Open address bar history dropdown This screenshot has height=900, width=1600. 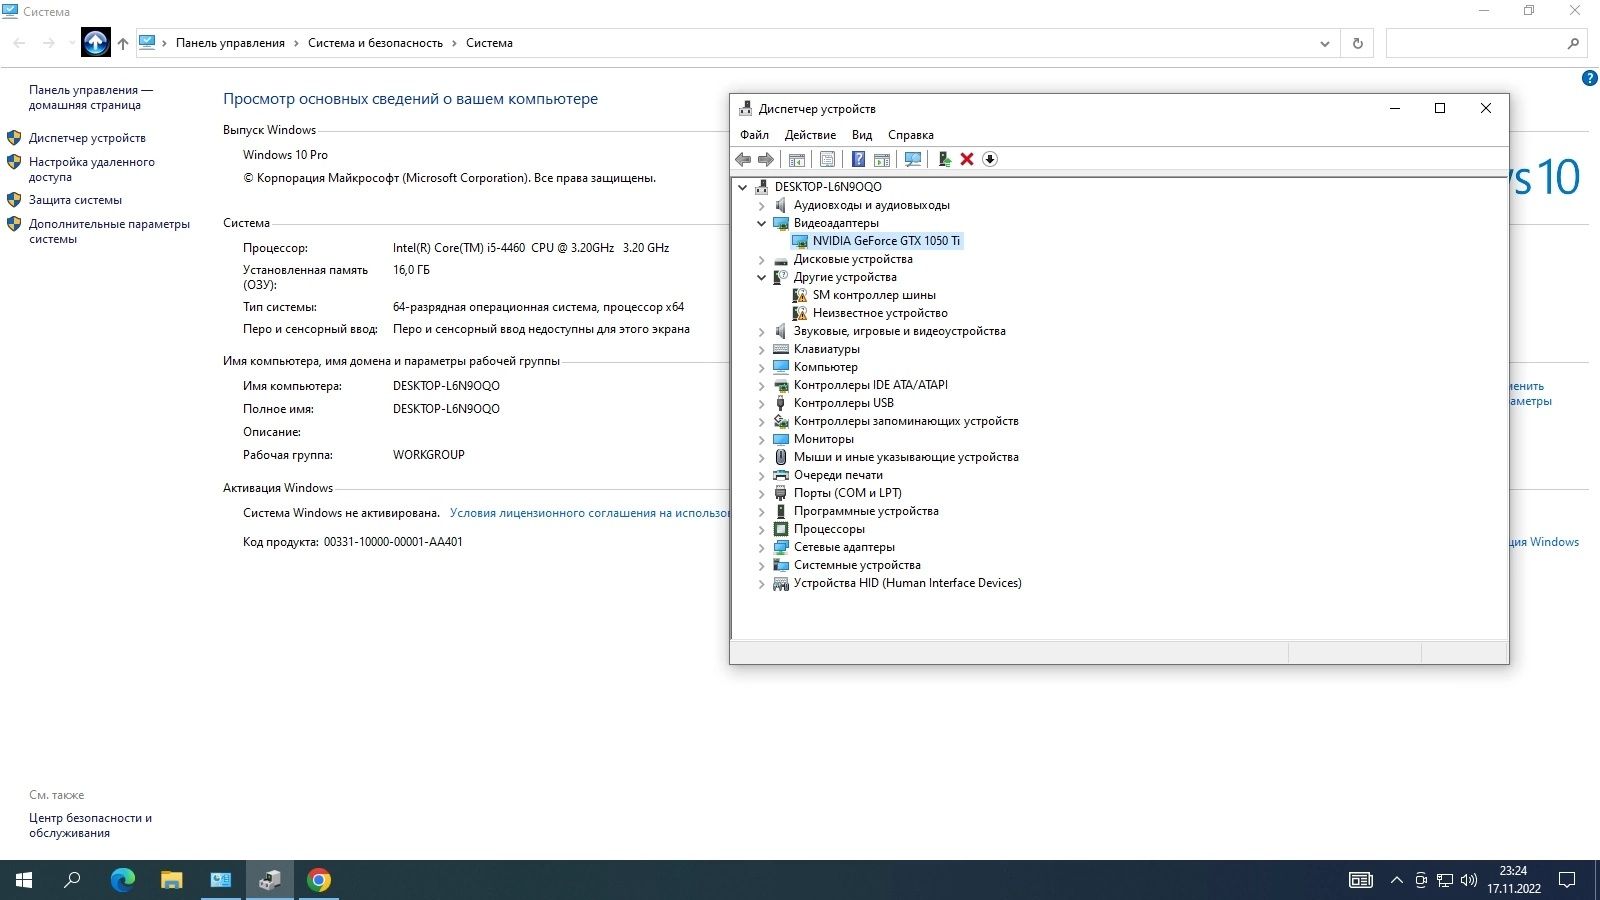coord(1324,43)
